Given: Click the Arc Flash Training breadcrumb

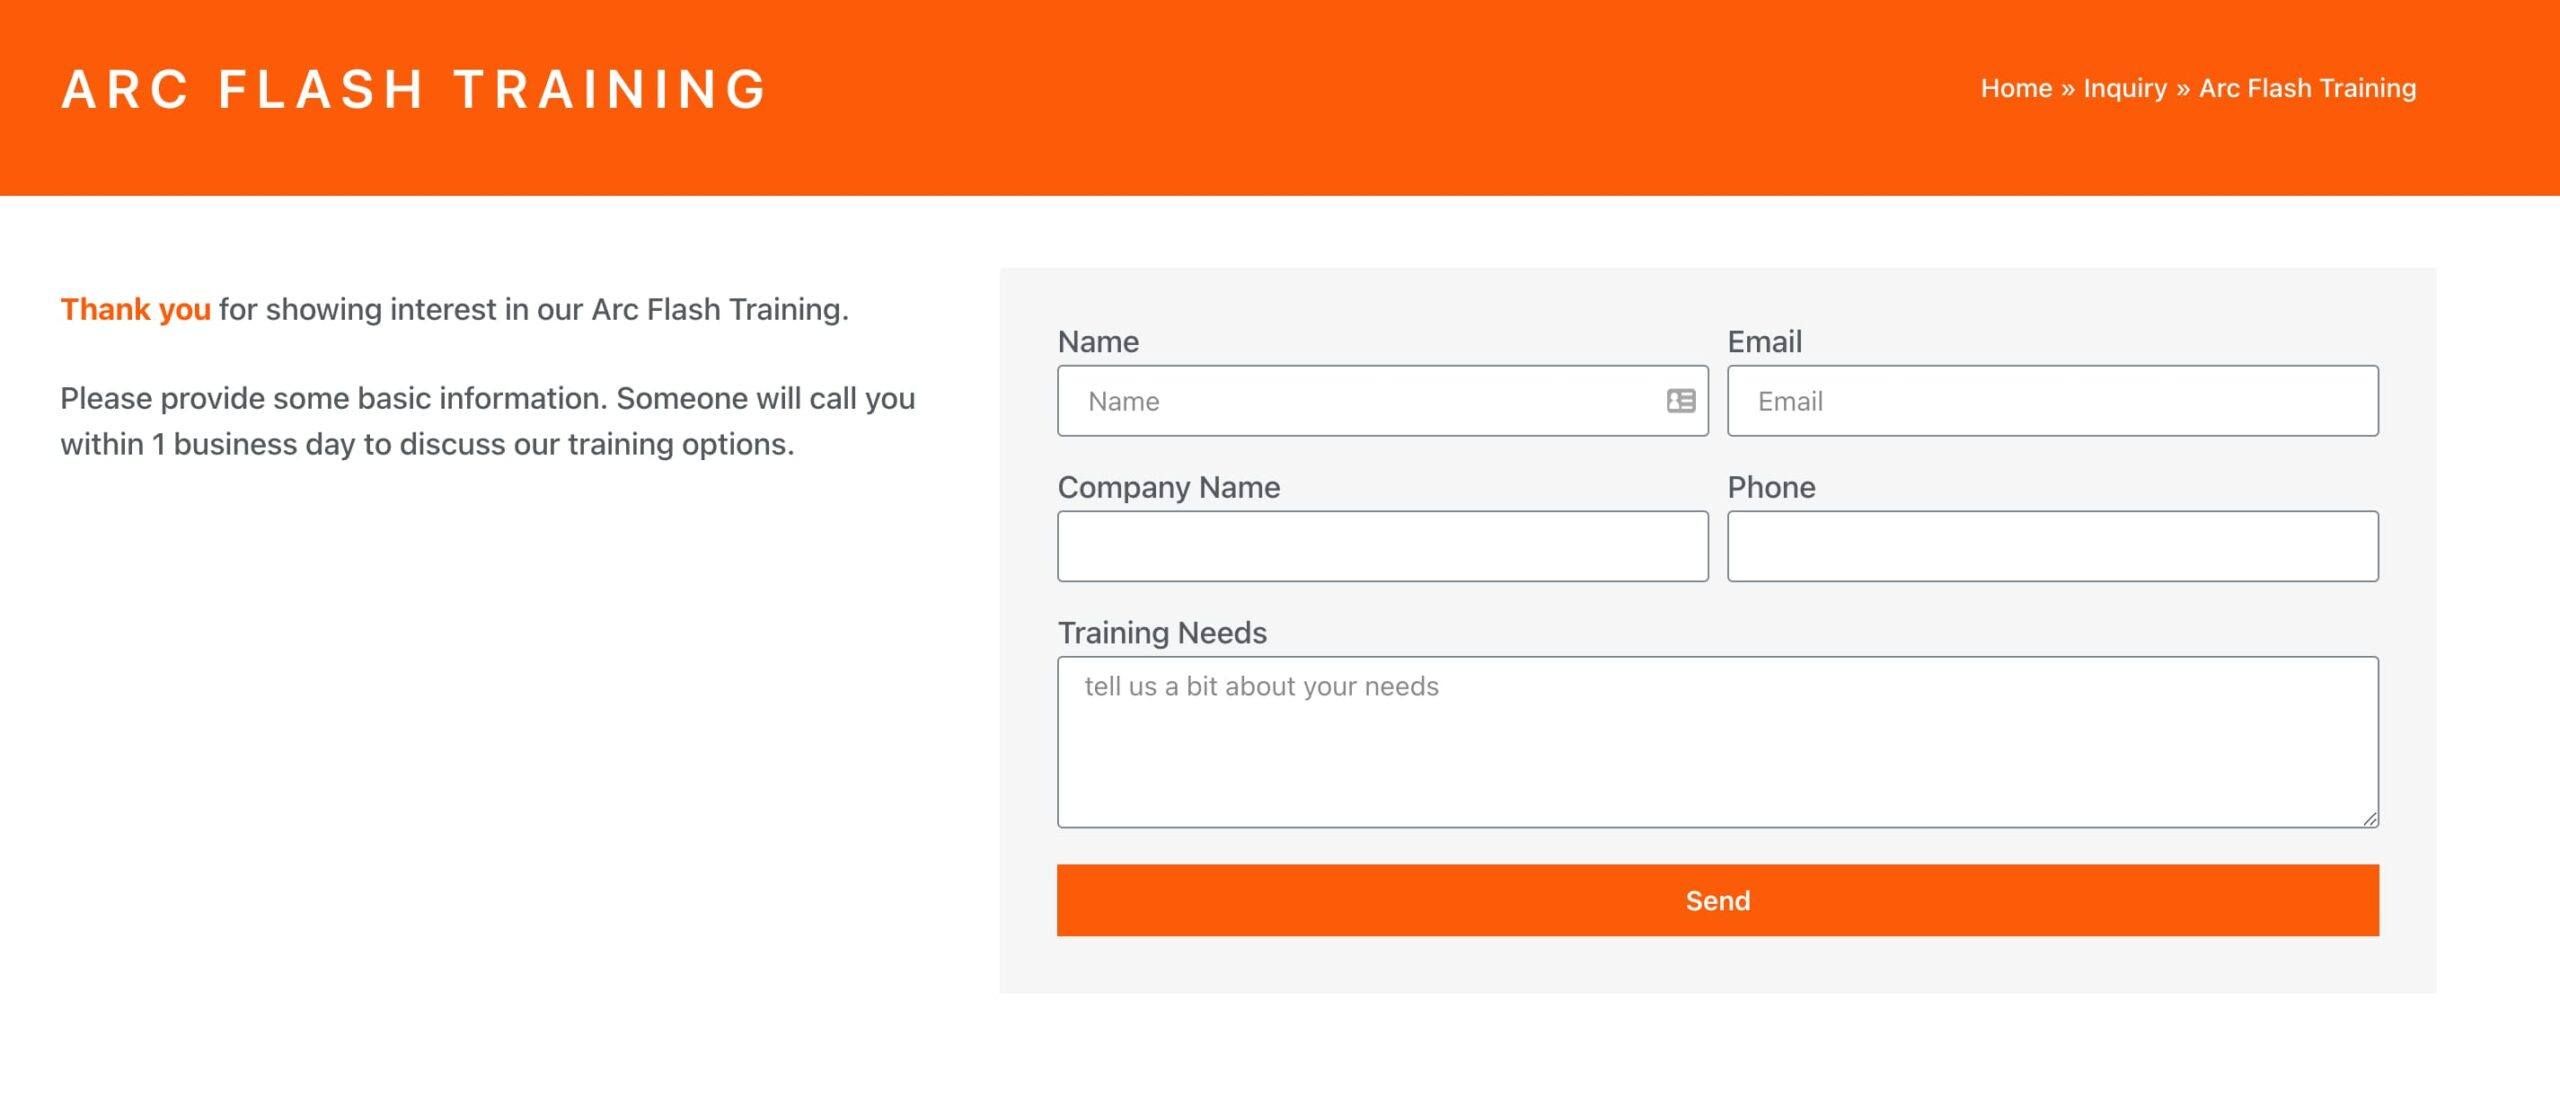Looking at the screenshot, I should pyautogui.click(x=2307, y=88).
